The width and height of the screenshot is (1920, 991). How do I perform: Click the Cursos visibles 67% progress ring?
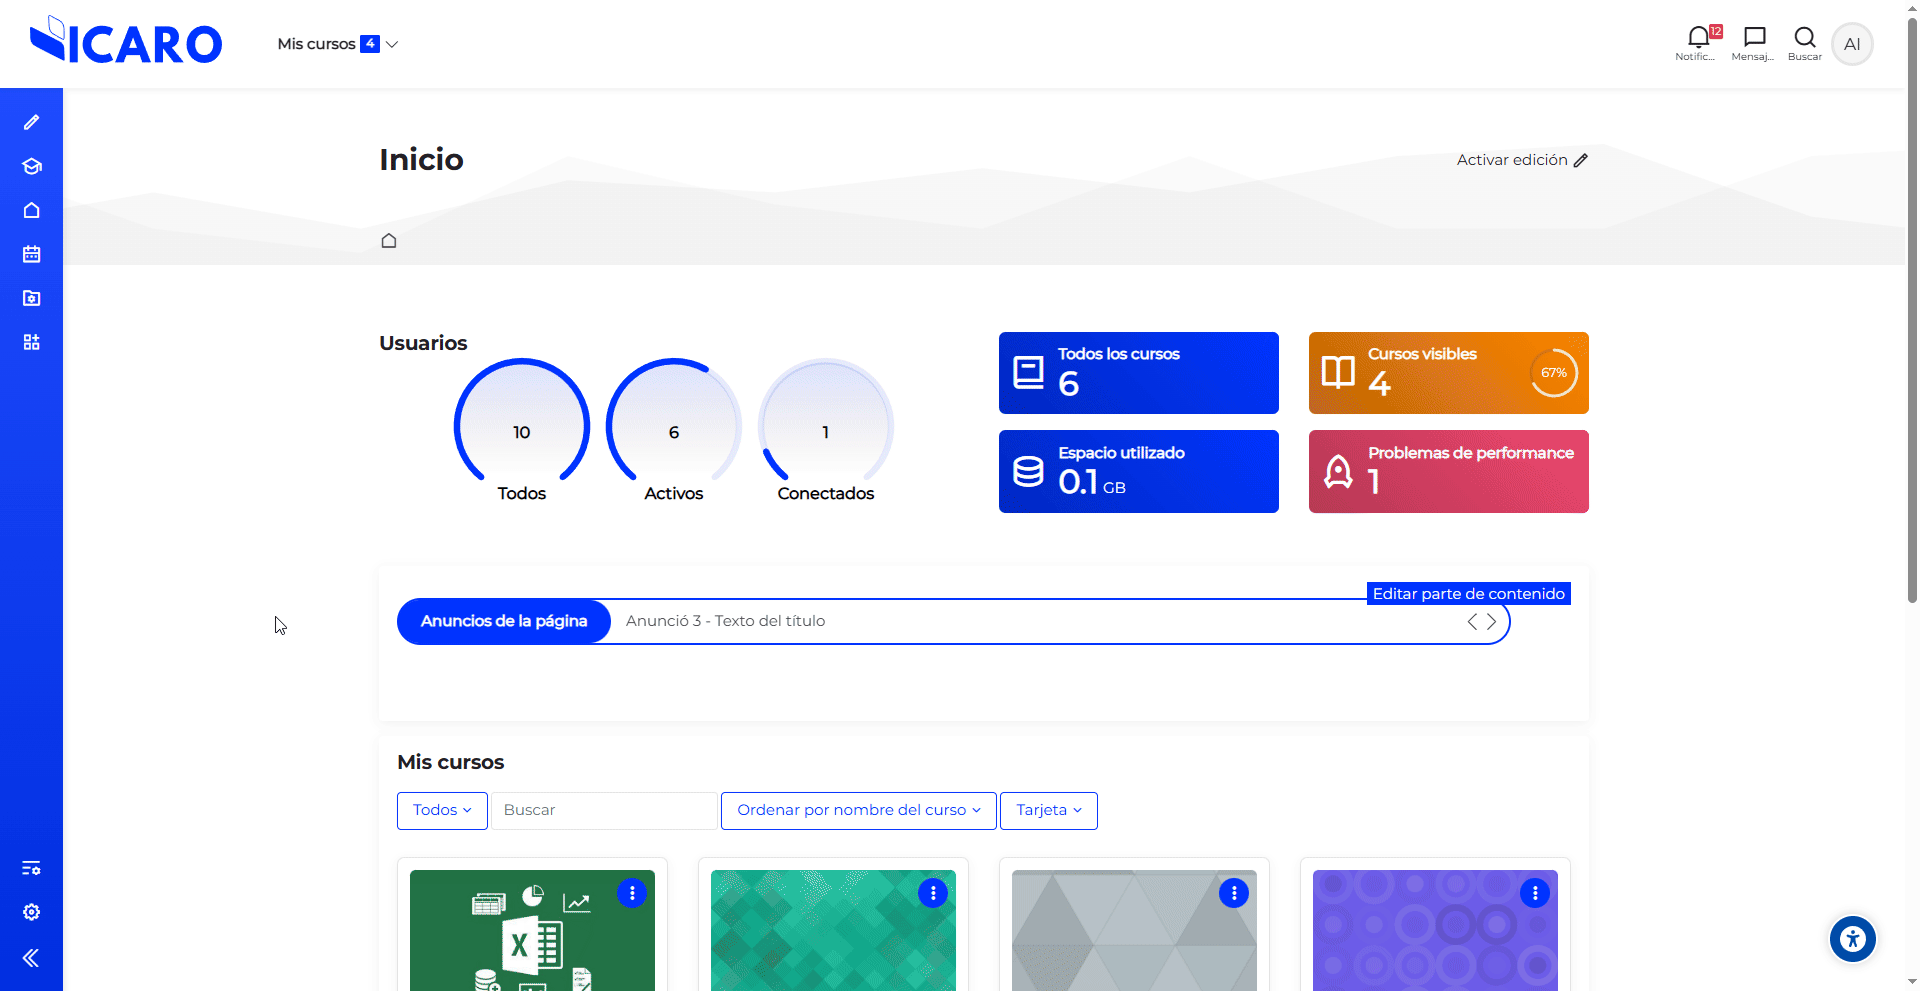pyautogui.click(x=1553, y=372)
